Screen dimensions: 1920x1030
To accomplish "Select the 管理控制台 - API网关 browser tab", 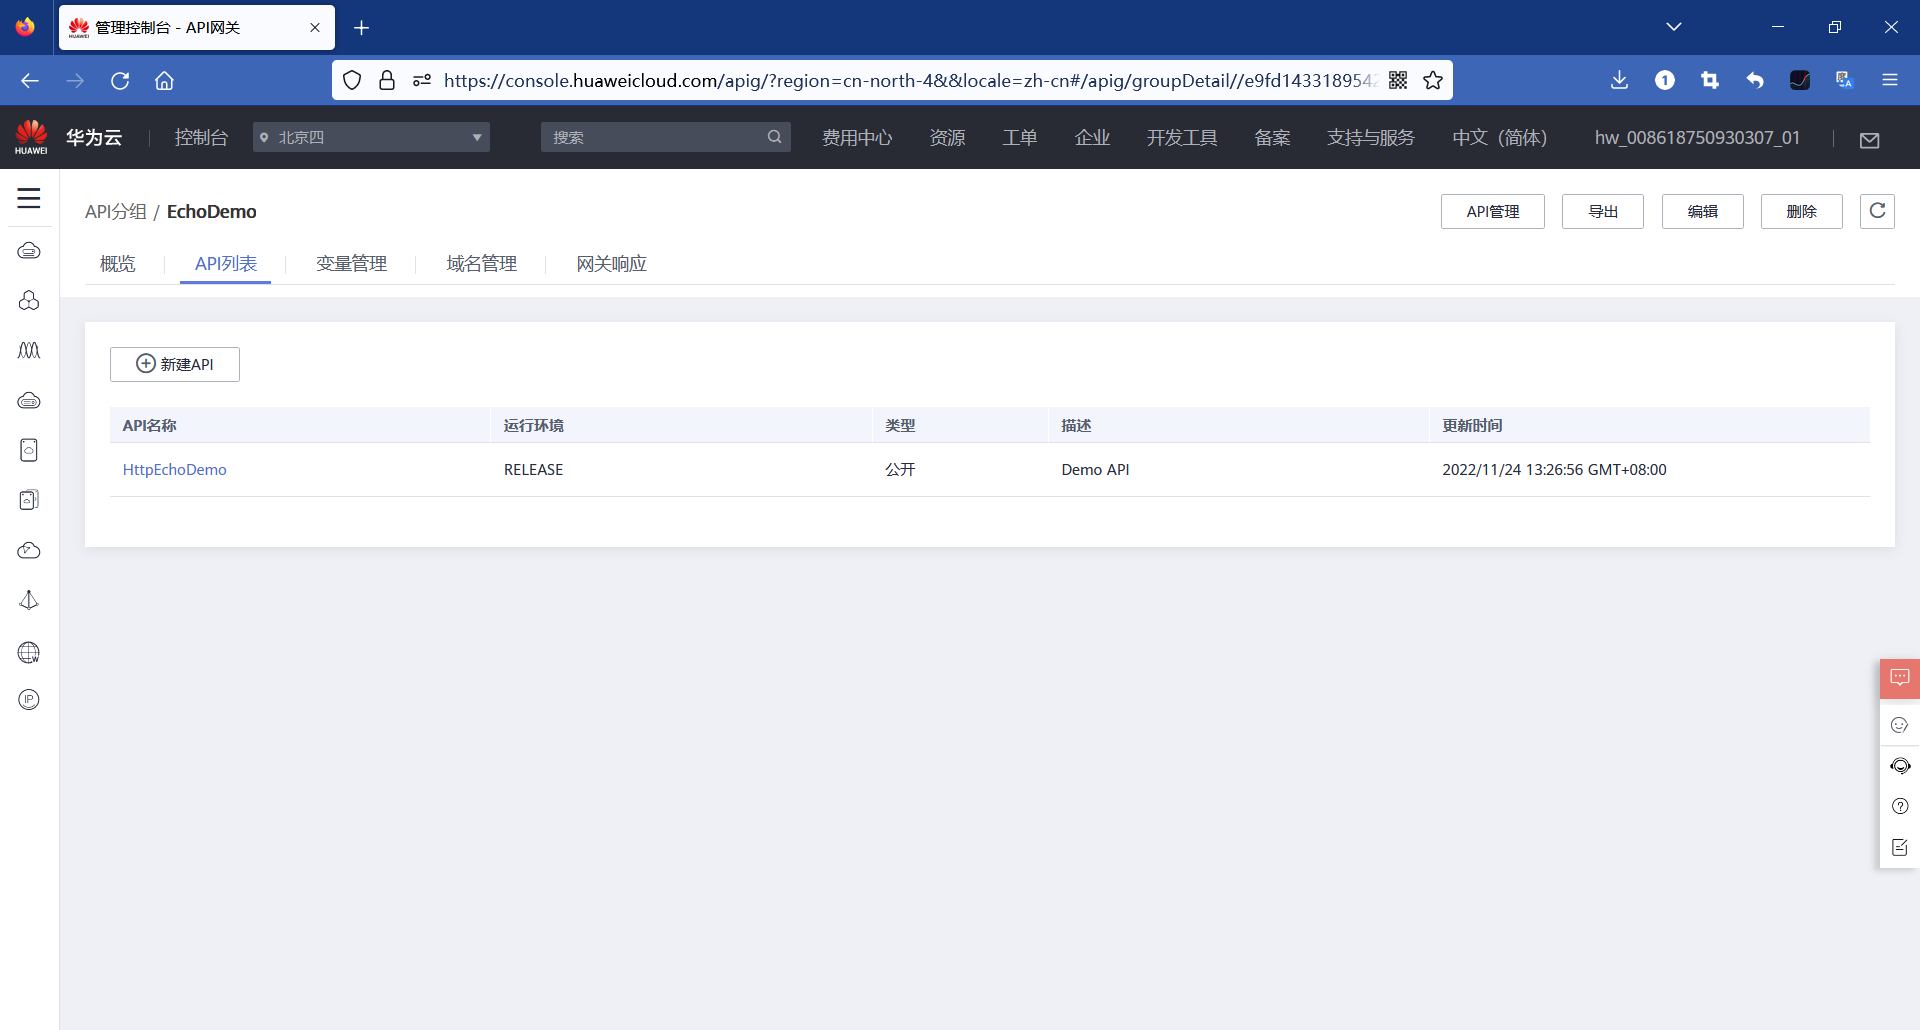I will point(197,27).
